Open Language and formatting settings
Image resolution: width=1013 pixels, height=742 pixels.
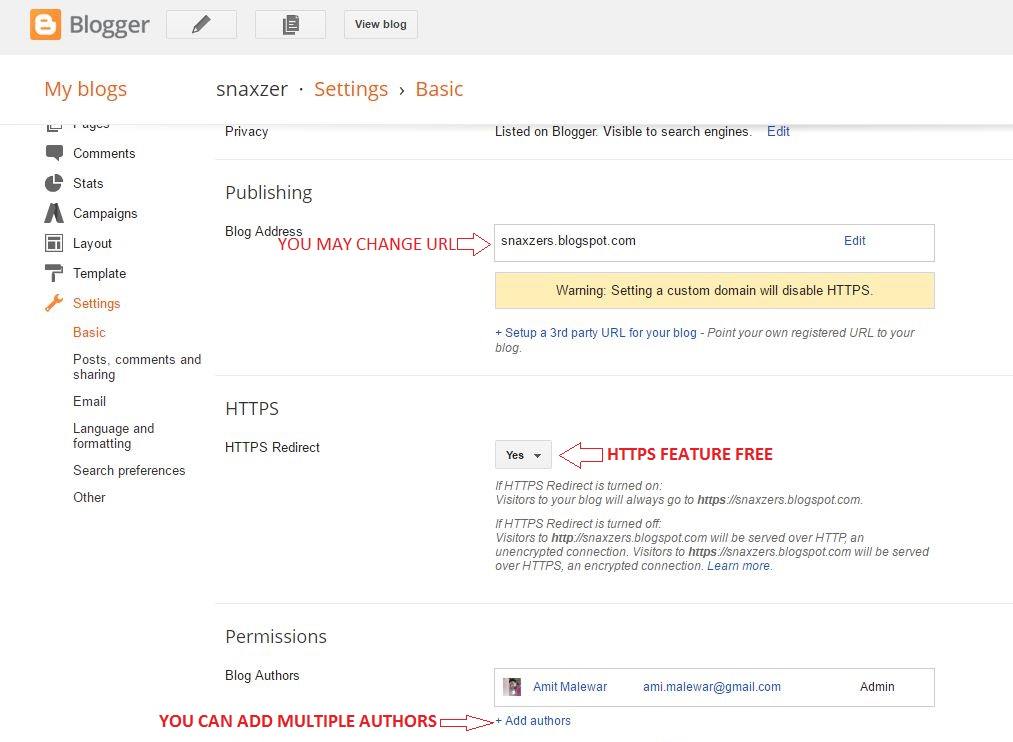(114, 436)
